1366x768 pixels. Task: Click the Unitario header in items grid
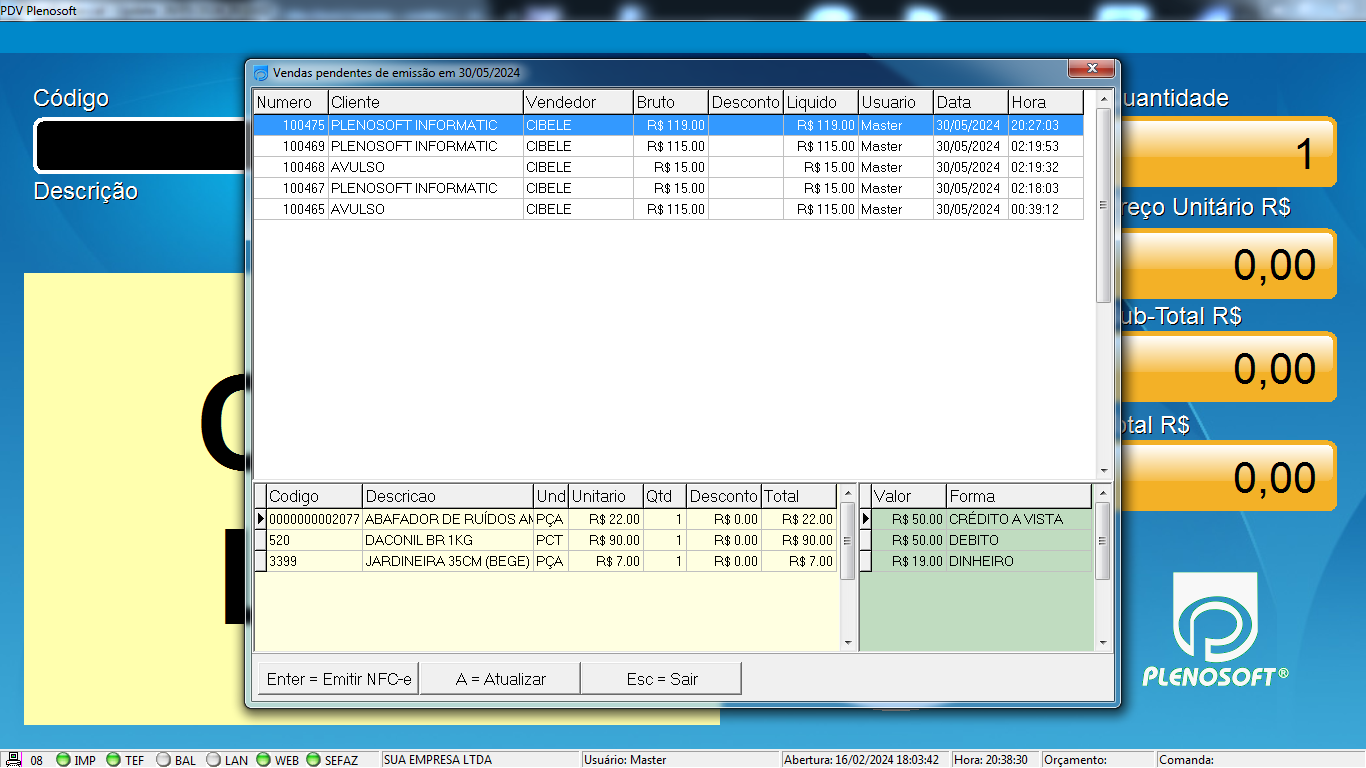606,496
